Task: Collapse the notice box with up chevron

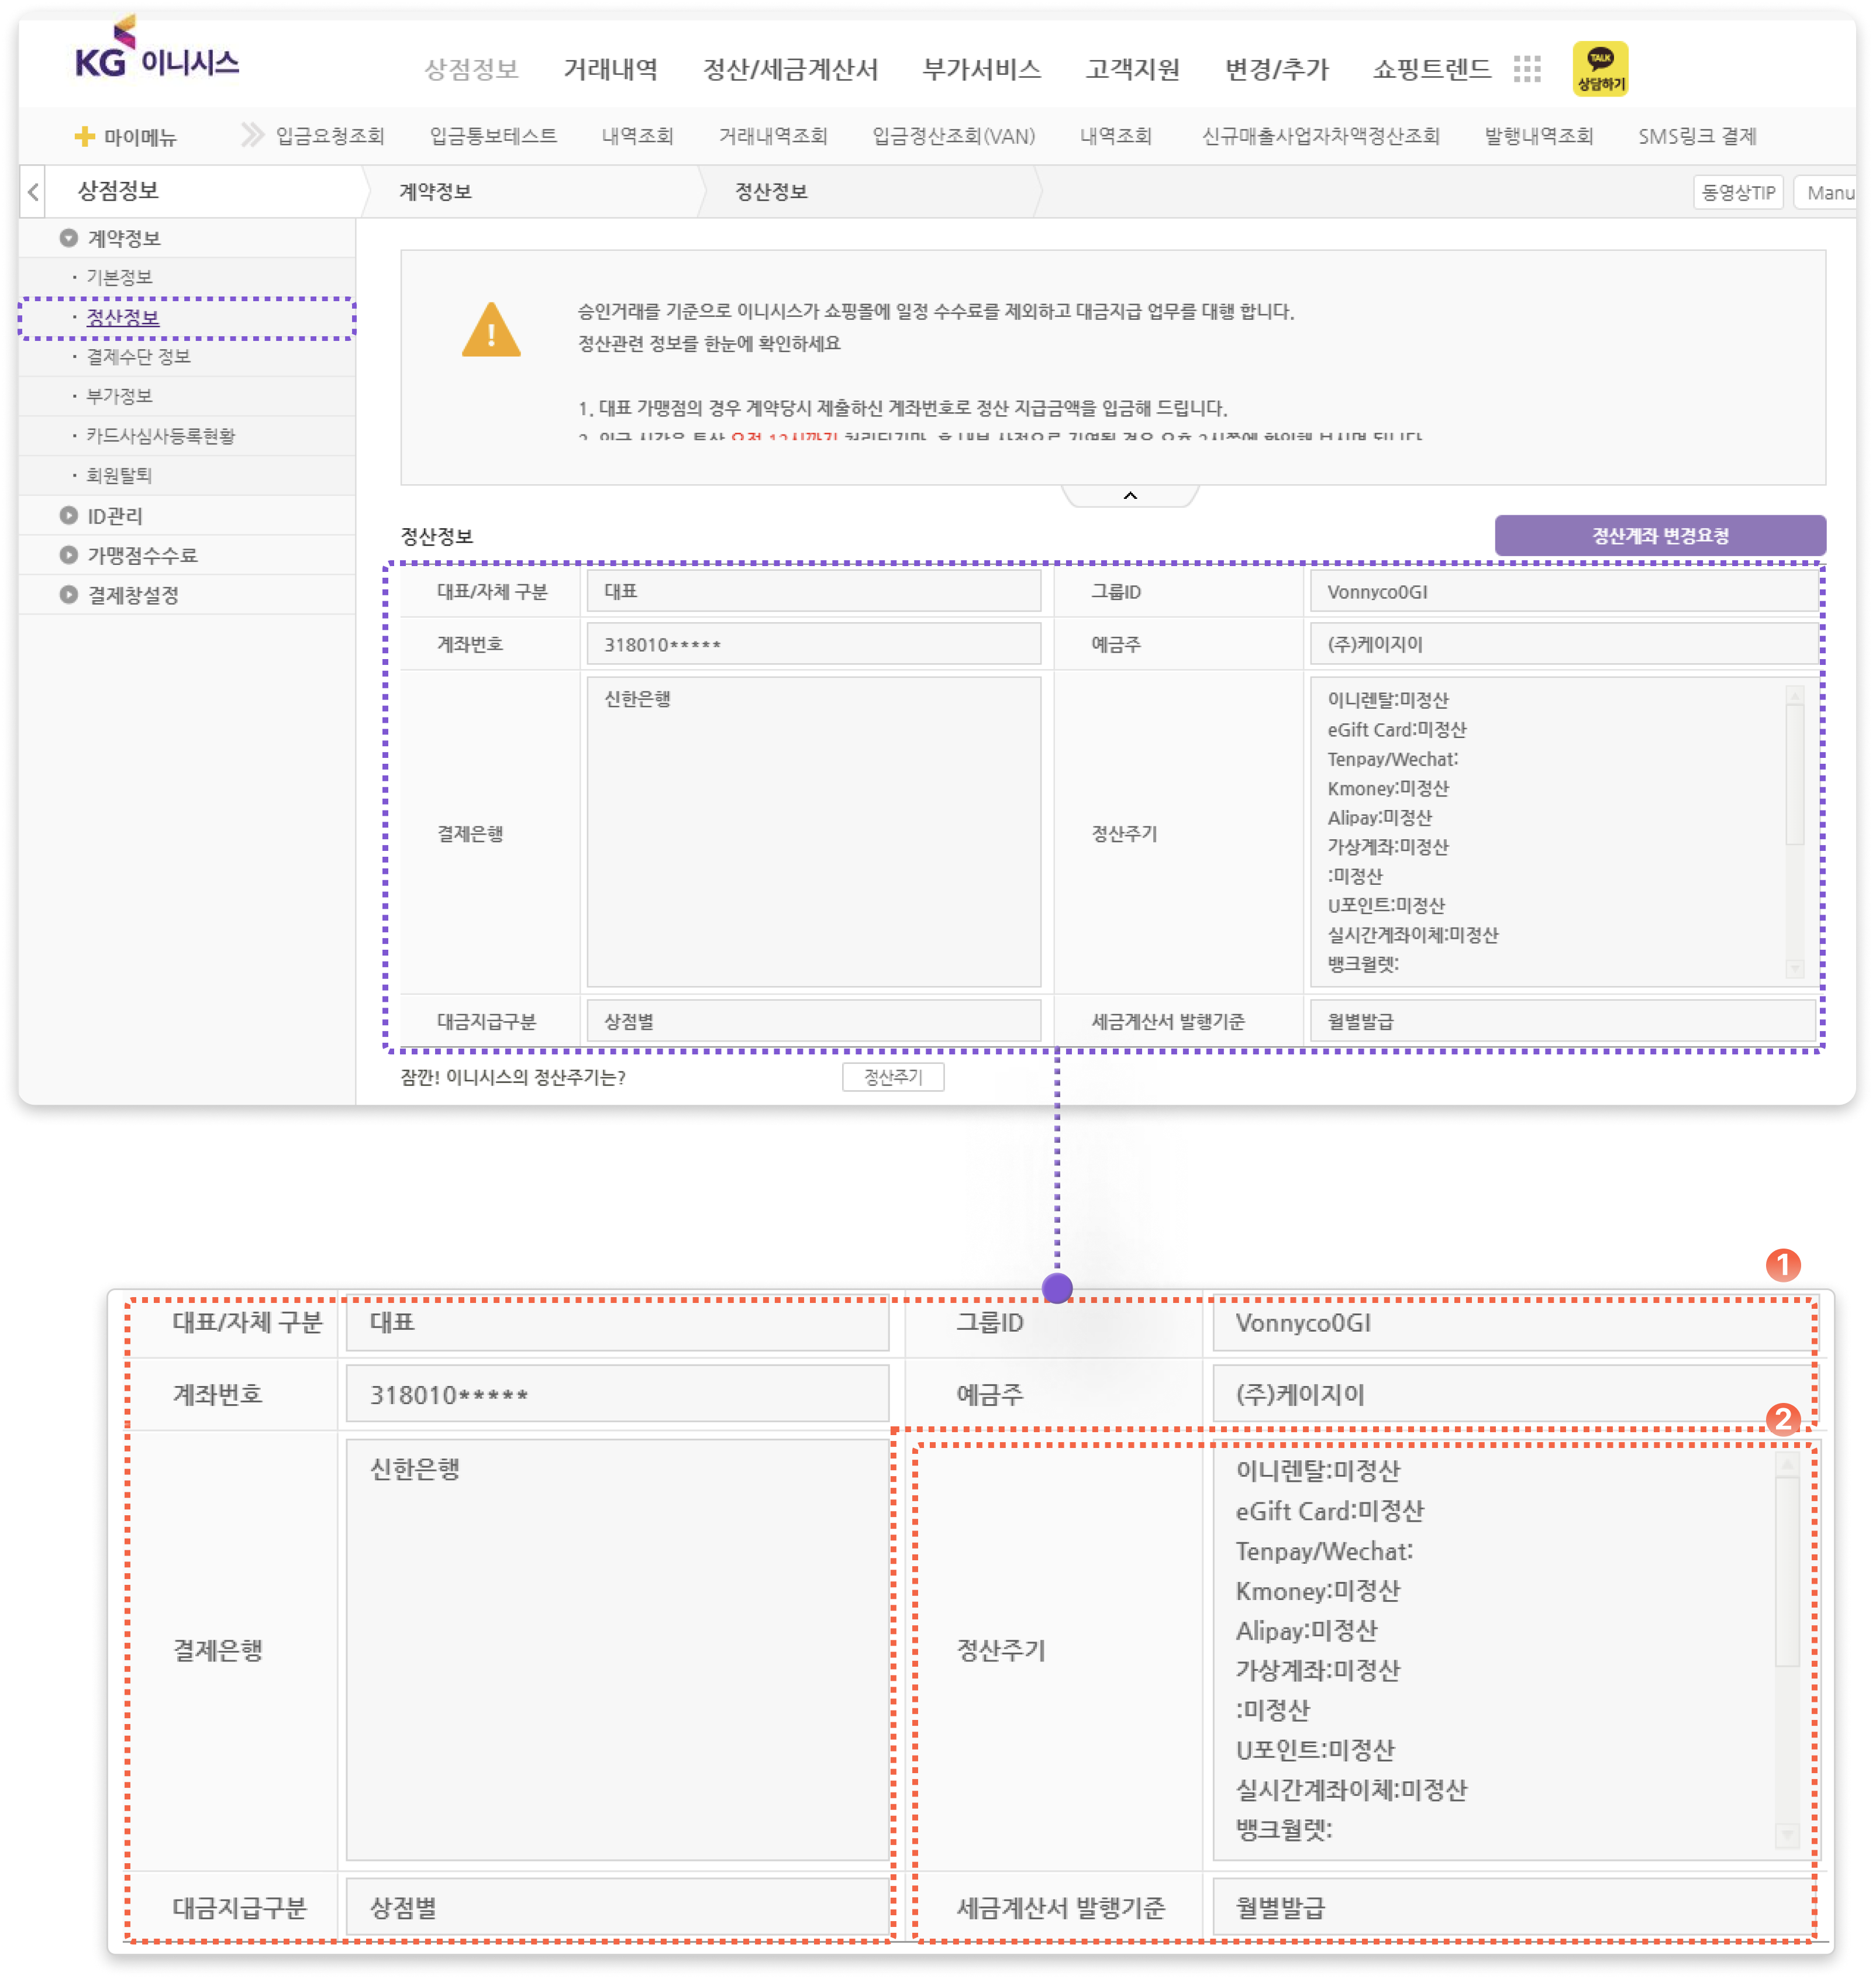Action: 1130,496
